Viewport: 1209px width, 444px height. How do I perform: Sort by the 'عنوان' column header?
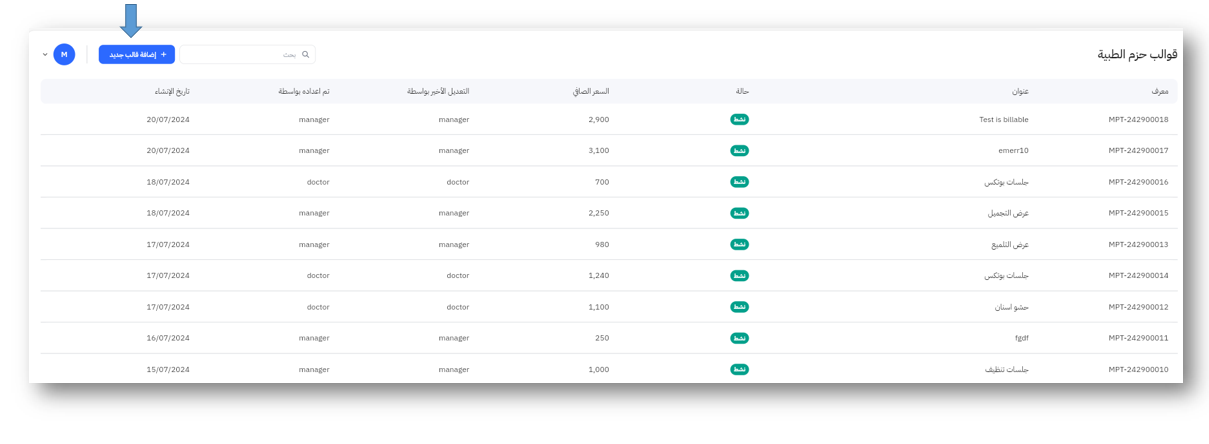point(1019,91)
